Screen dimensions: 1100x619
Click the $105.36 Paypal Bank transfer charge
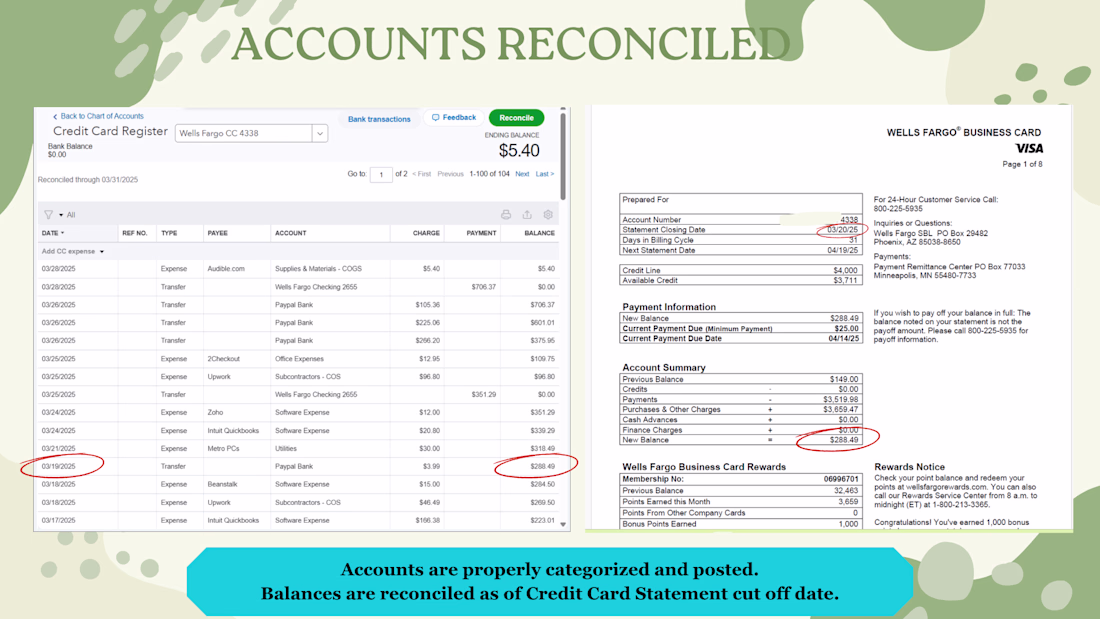coord(427,305)
